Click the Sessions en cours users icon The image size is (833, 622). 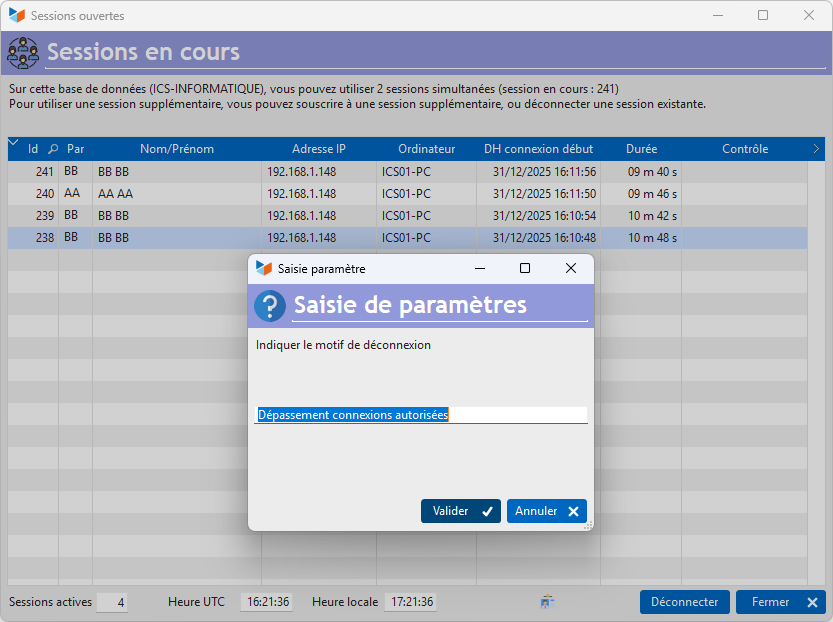point(23,52)
